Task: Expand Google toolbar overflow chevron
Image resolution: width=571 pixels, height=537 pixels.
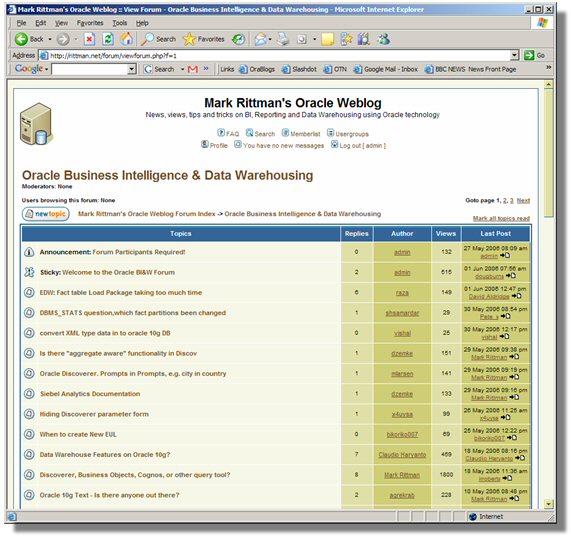Action: pyautogui.click(x=206, y=68)
